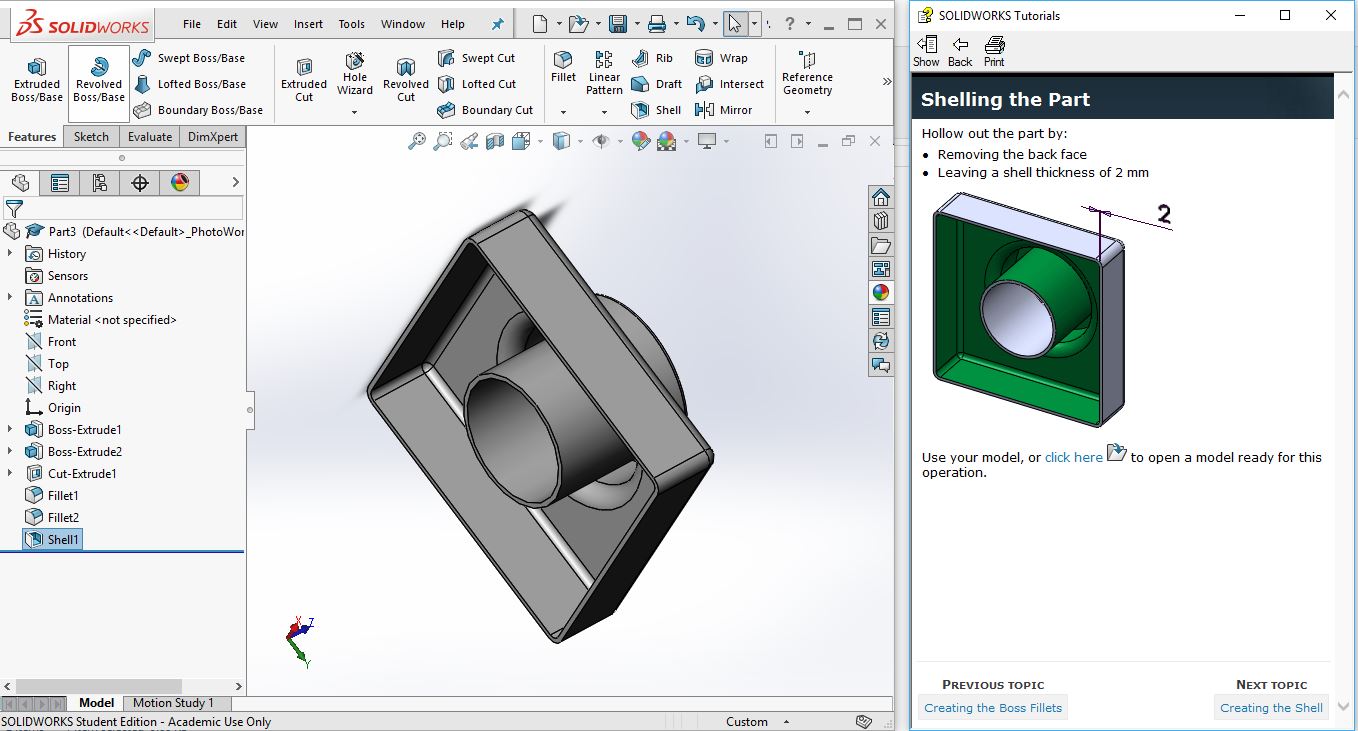Expand the History tree node
Image resolution: width=1358 pixels, height=731 pixels.
[10, 254]
